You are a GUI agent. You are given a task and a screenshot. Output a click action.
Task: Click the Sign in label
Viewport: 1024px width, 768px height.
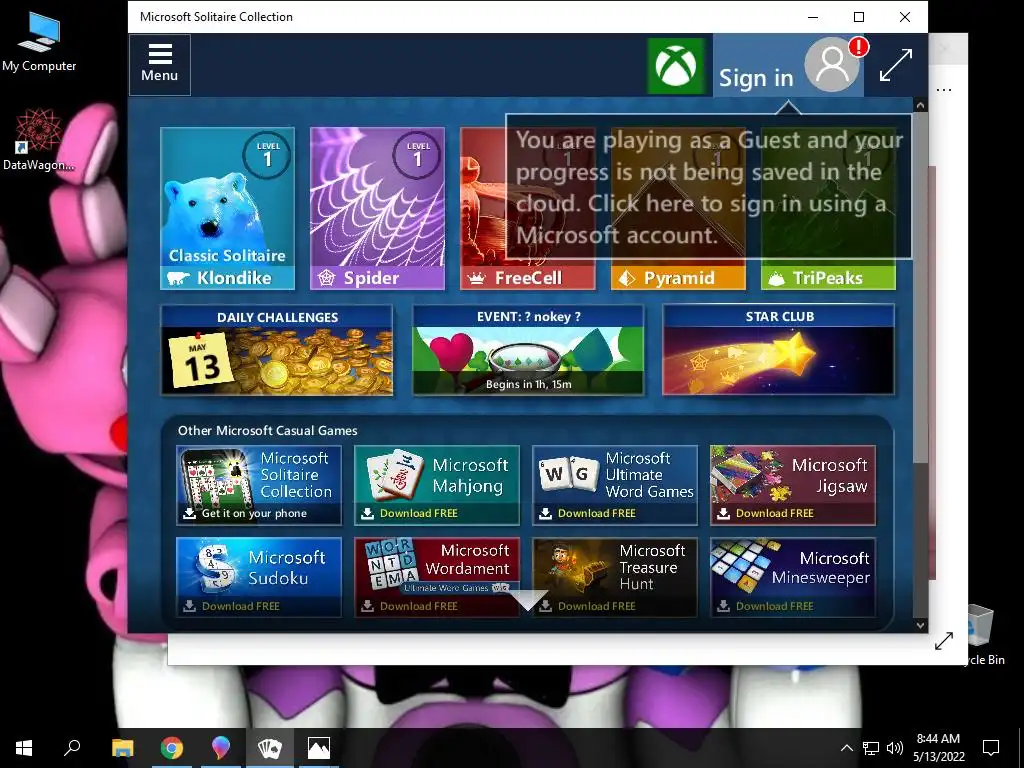(x=756, y=78)
